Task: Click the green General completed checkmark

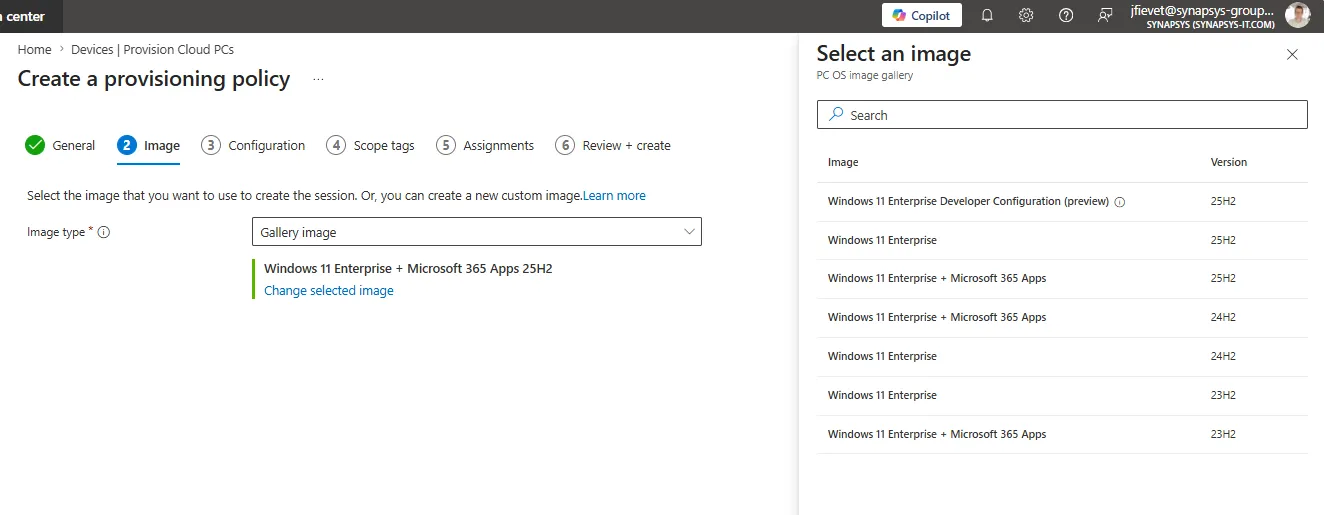Action: pos(35,145)
